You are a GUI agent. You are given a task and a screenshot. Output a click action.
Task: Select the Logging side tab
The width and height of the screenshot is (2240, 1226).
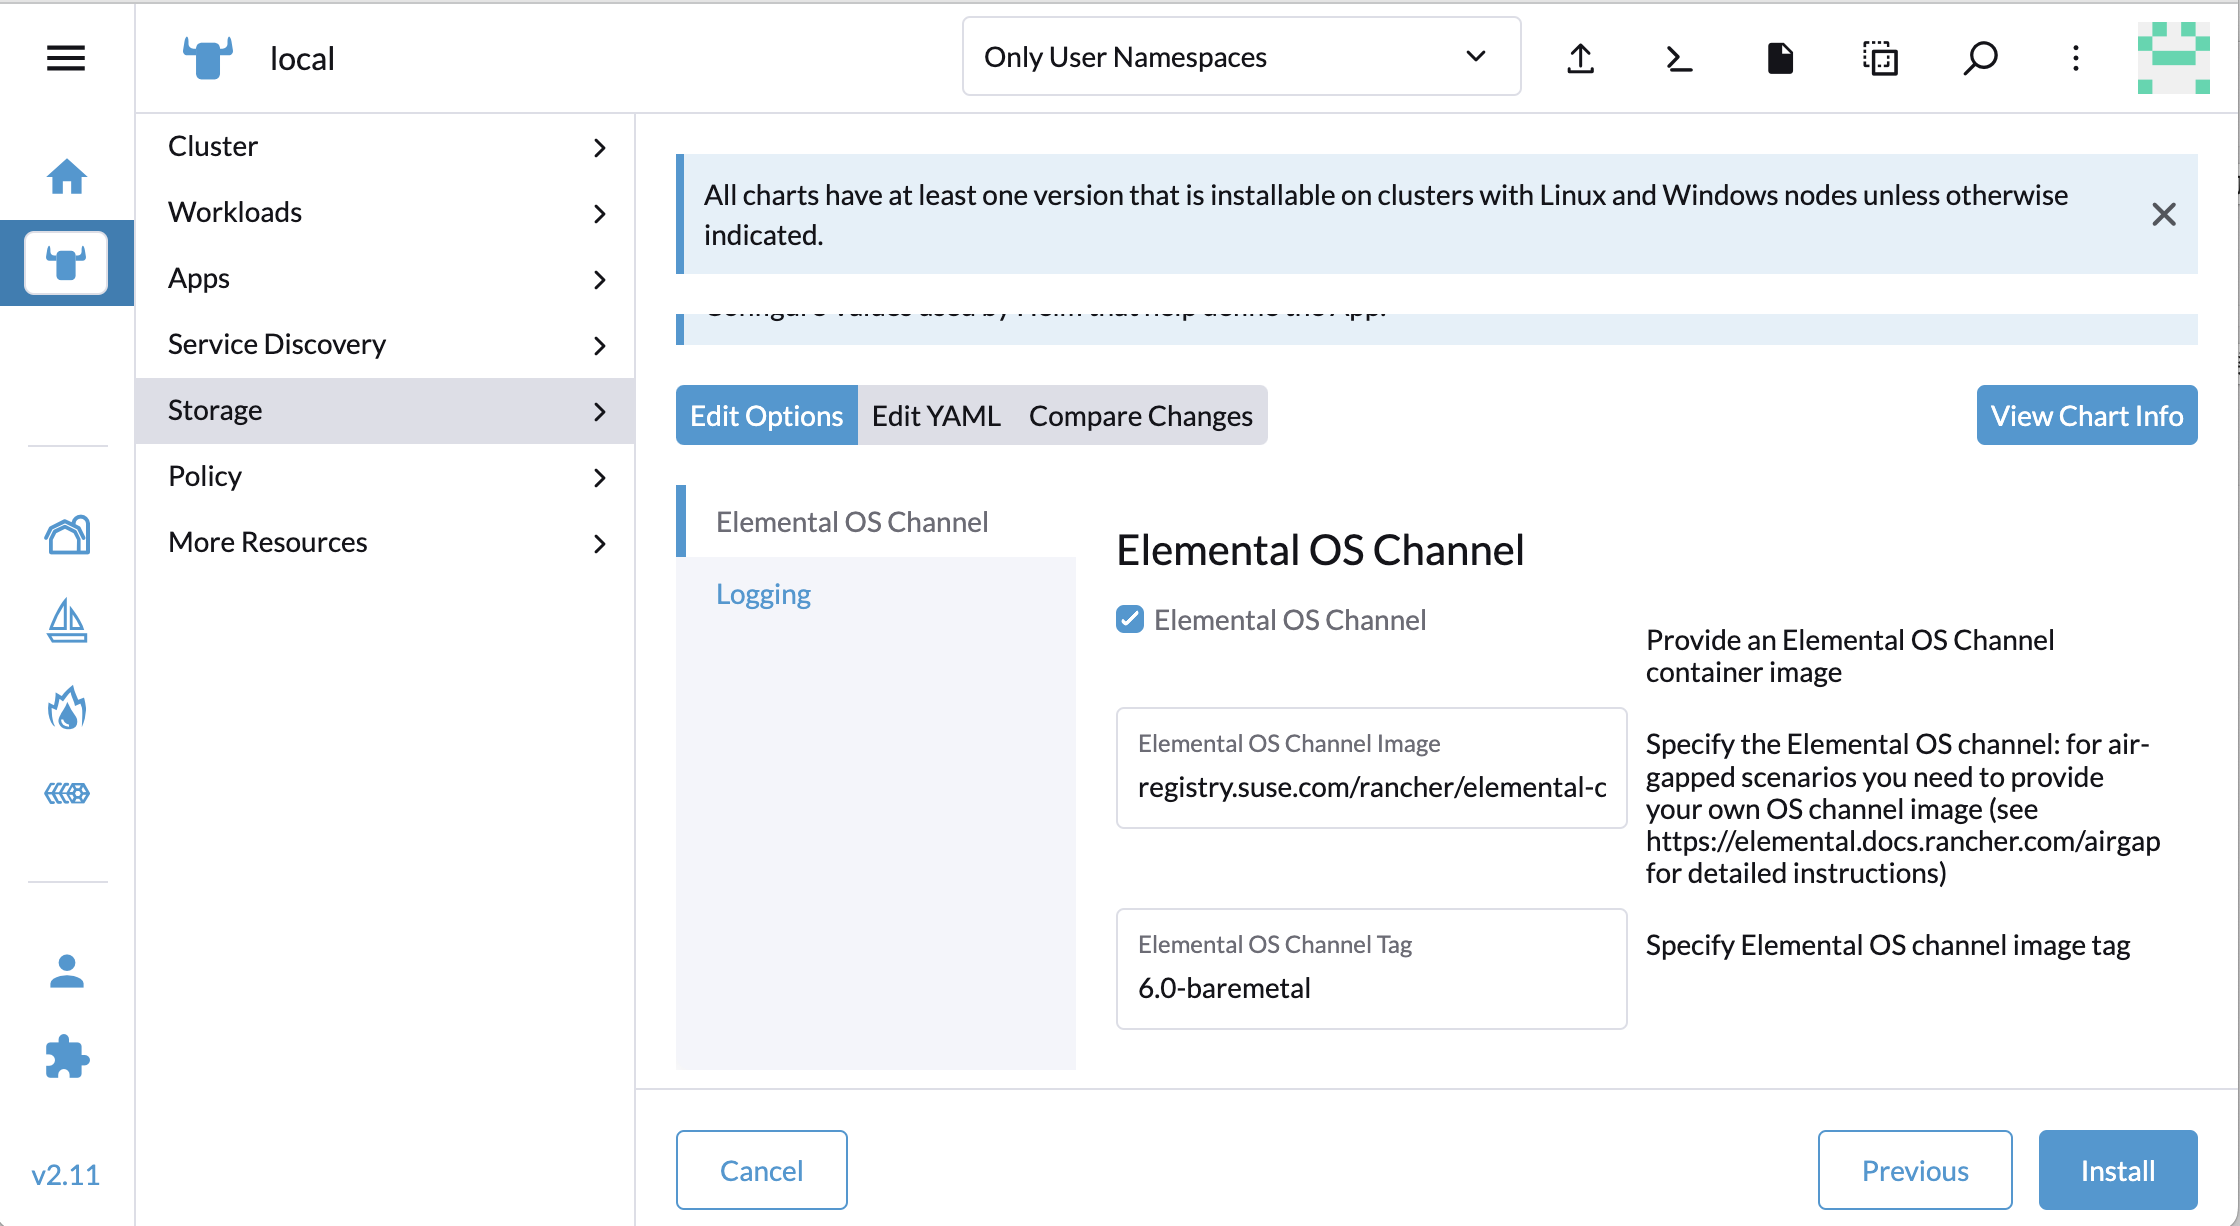tap(763, 594)
